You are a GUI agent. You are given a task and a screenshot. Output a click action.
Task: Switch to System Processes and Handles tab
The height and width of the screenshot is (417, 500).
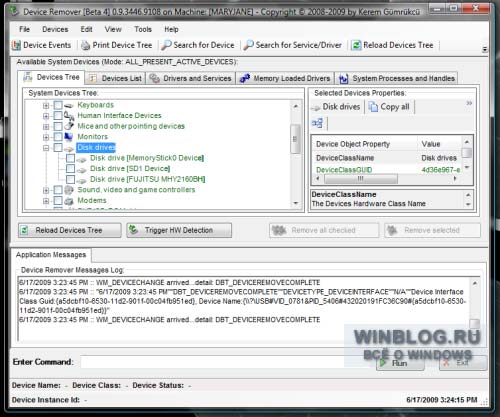point(397,78)
